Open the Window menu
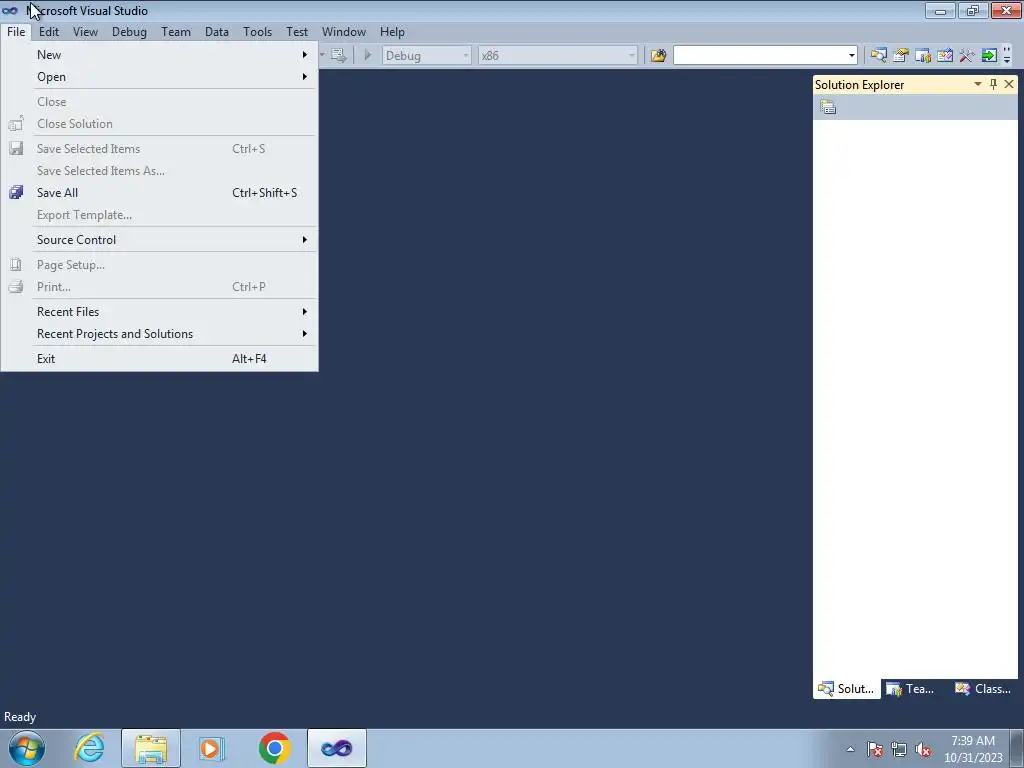This screenshot has height=768, width=1024. tap(344, 31)
